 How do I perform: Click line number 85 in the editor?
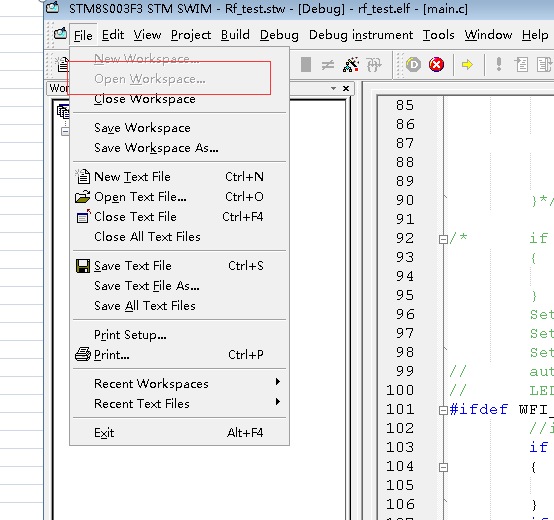(405, 105)
